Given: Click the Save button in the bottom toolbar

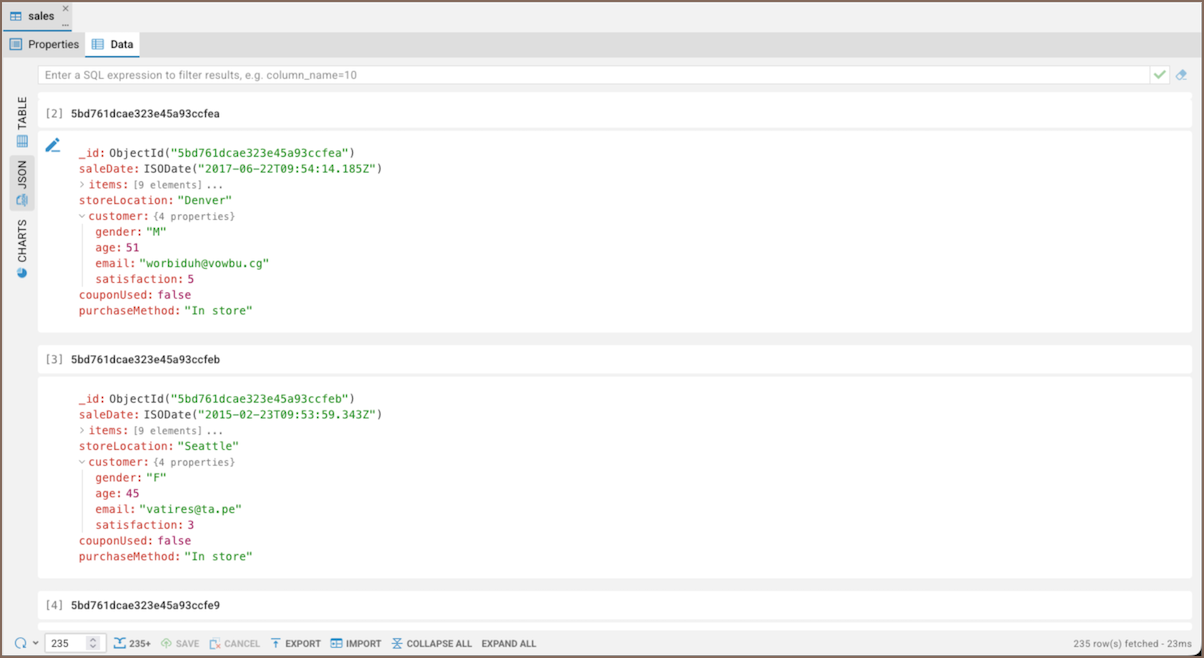Looking at the screenshot, I should 180,643.
